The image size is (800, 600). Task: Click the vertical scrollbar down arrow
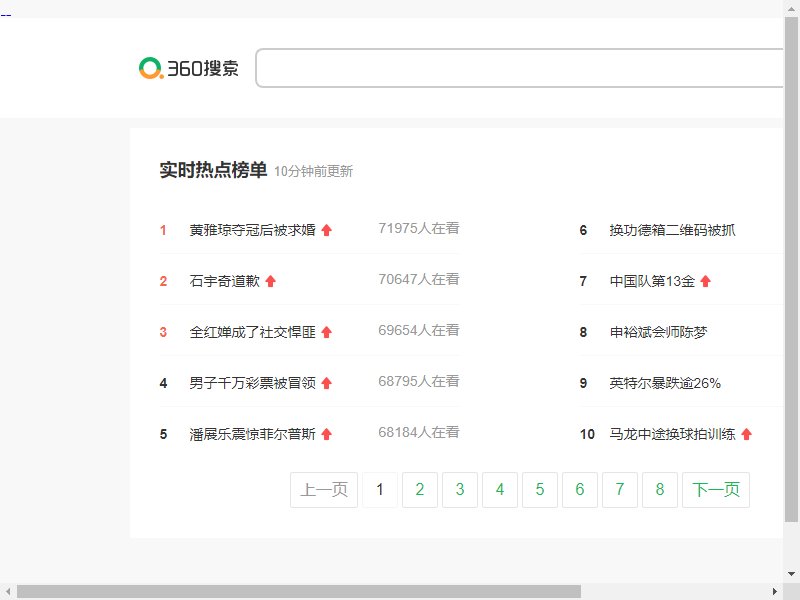tap(791, 574)
